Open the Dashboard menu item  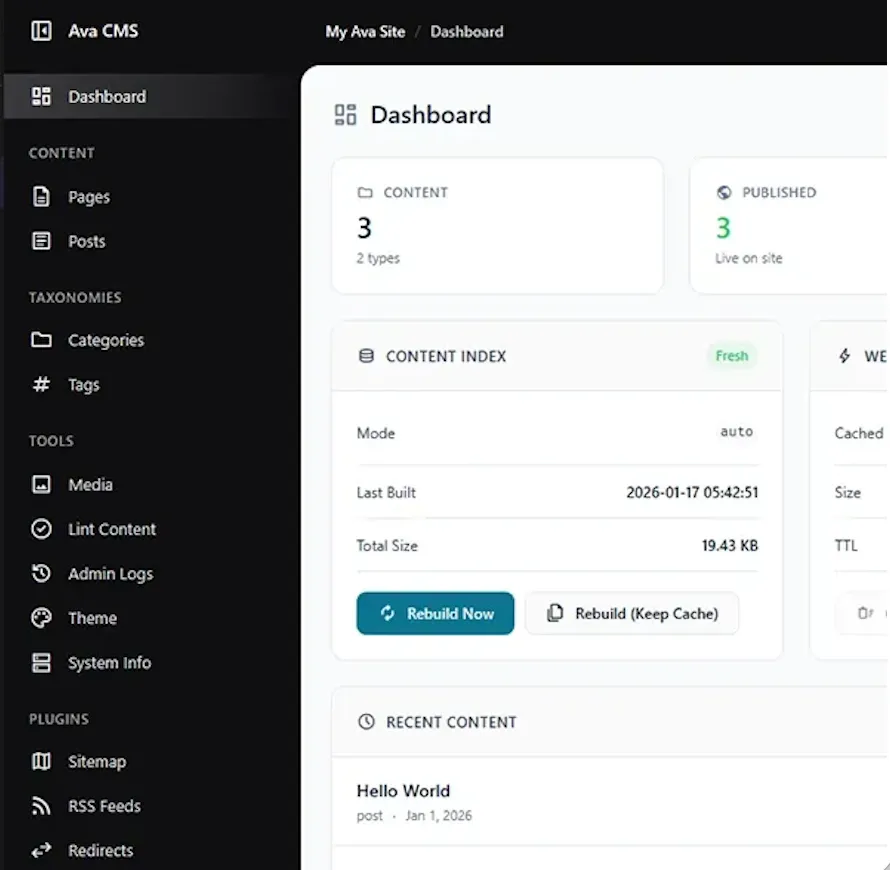tap(150, 96)
